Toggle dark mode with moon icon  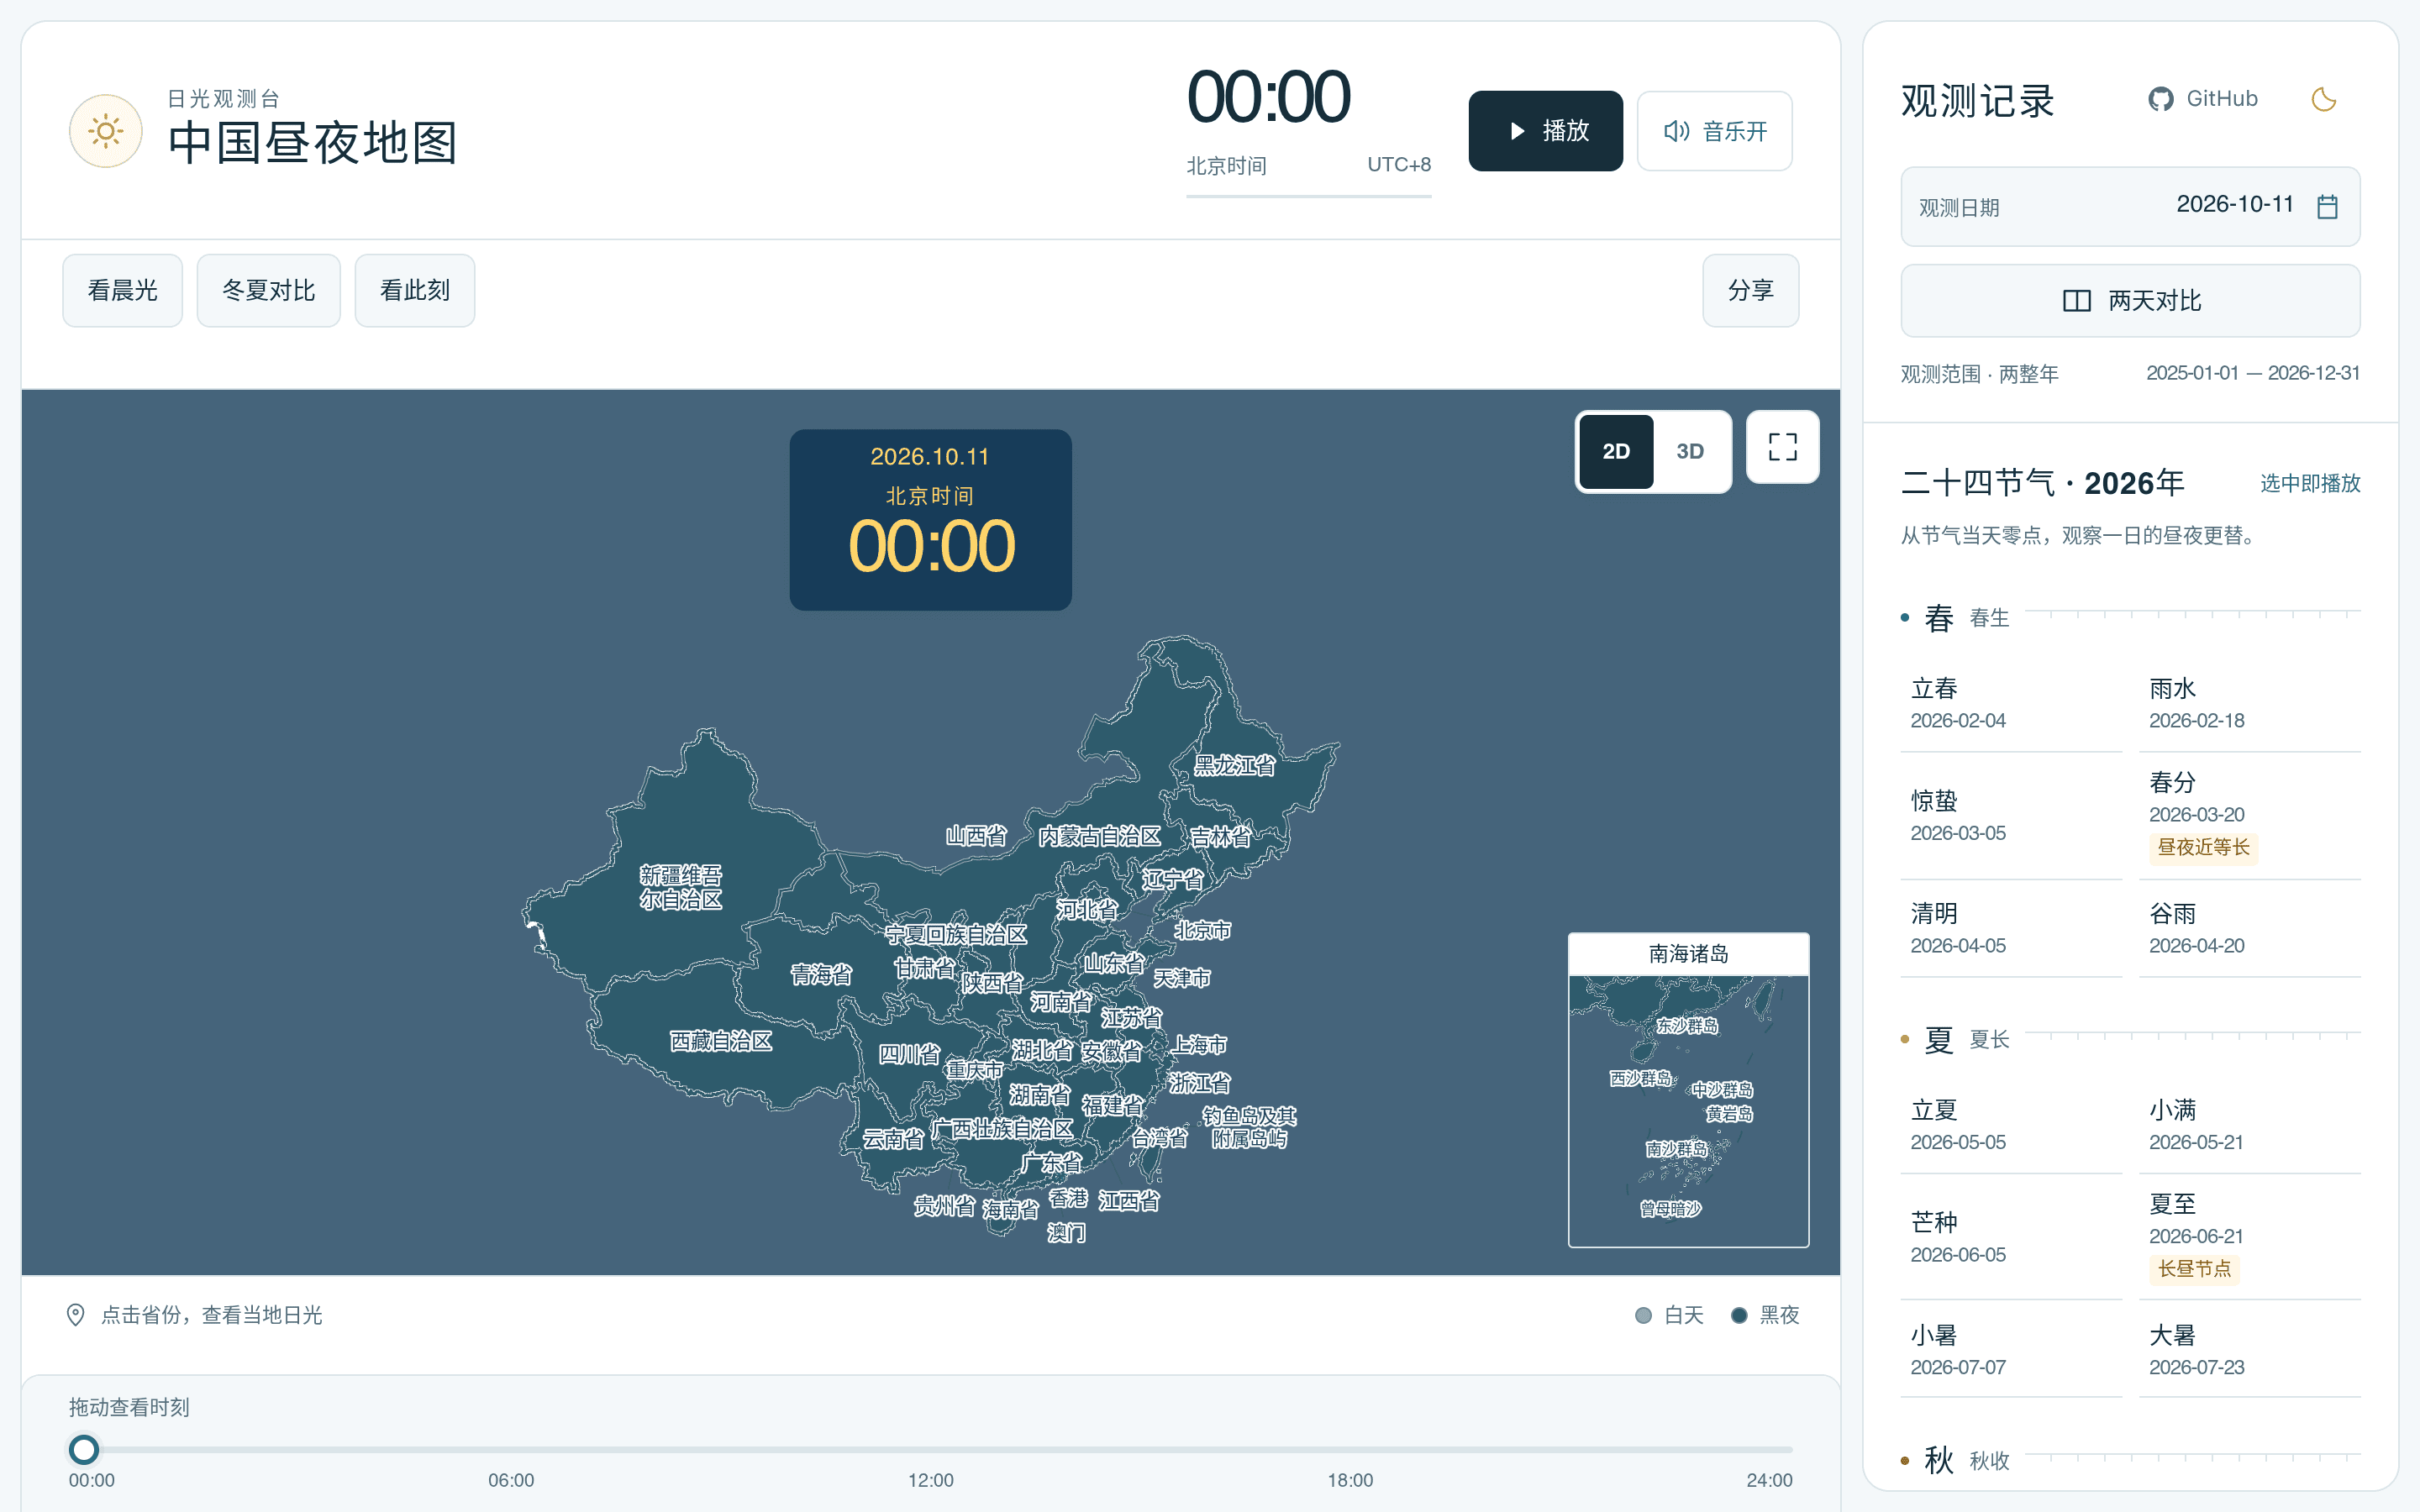click(x=2324, y=99)
